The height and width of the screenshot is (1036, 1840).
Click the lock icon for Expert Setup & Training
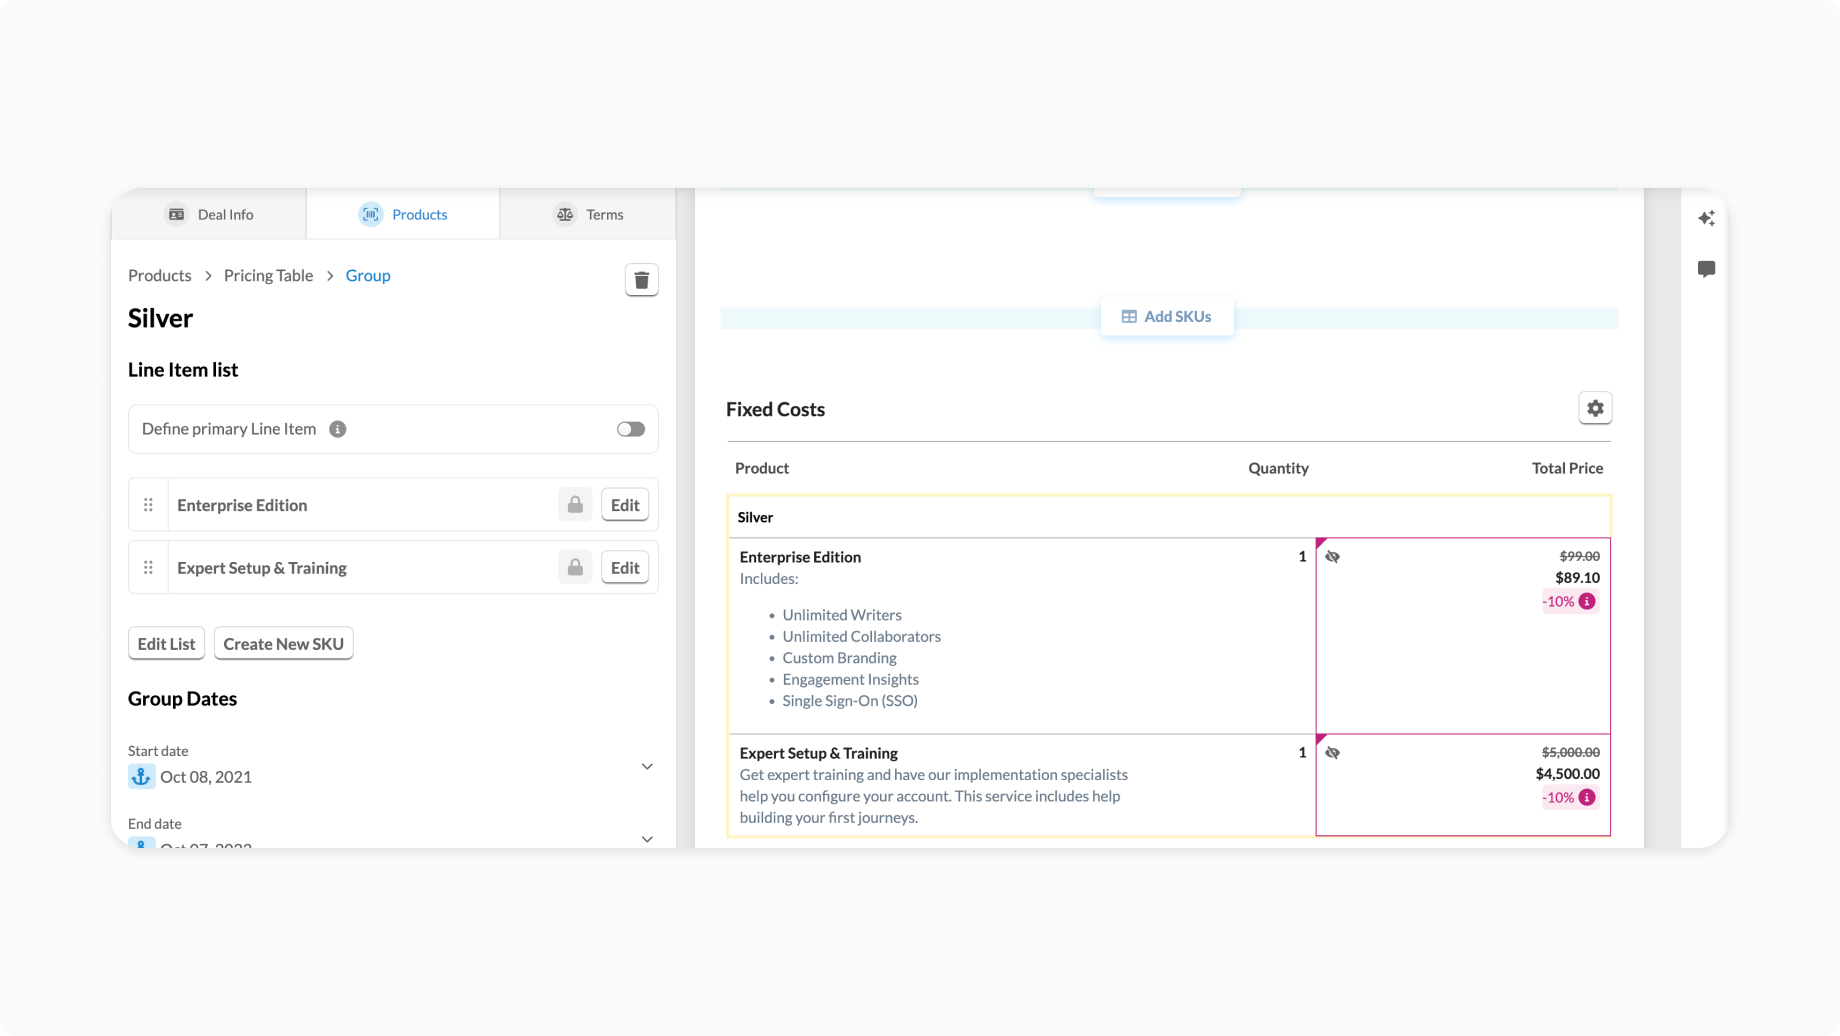pos(575,568)
